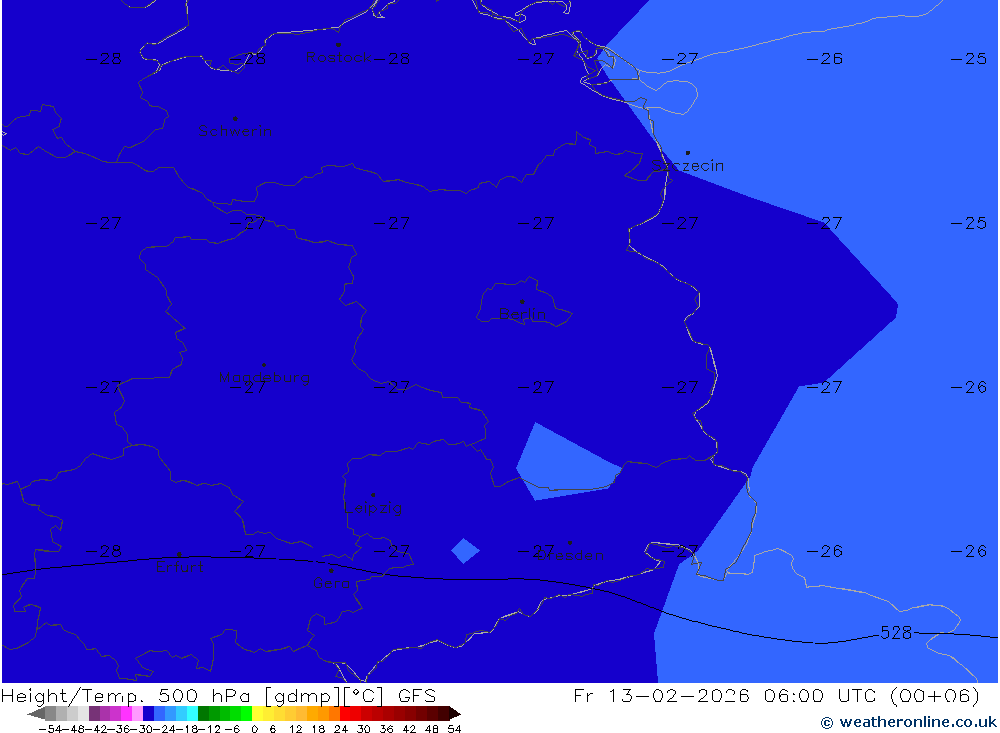Viewport: 1000px width, 733px height.
Task: Click the 0 legend scale label
Action: (x=254, y=729)
